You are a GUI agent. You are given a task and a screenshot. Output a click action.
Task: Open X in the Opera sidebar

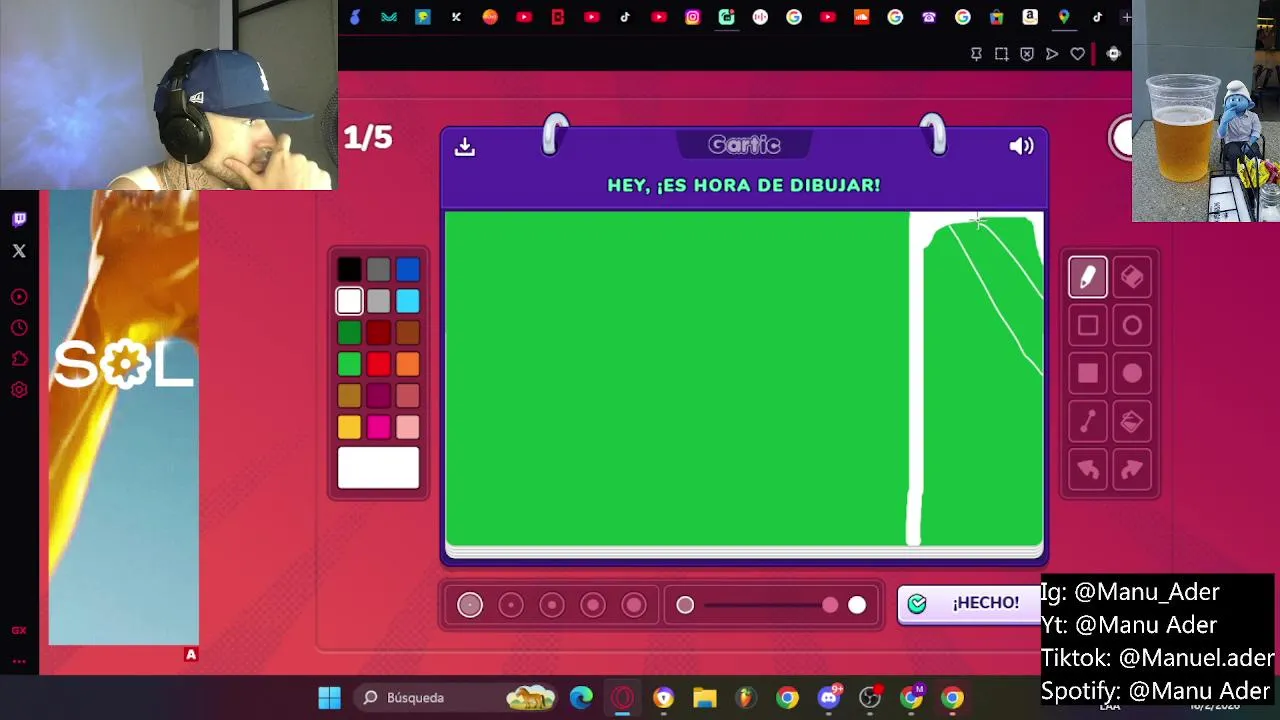point(19,251)
